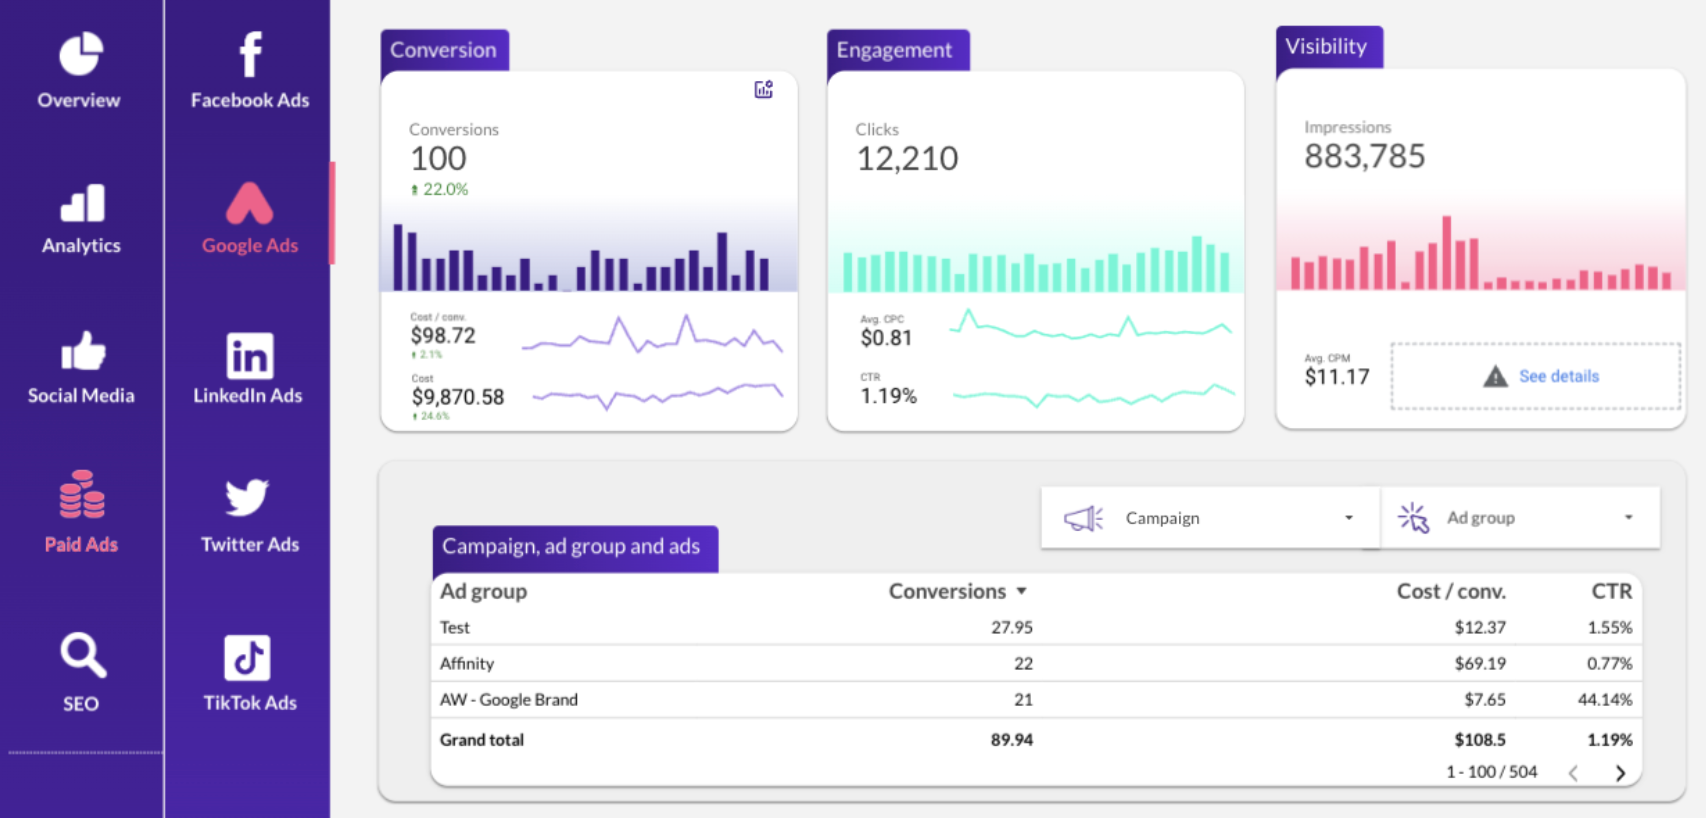1706x818 pixels.
Task: Click the pink impressions bar chart
Action: tap(1480, 253)
